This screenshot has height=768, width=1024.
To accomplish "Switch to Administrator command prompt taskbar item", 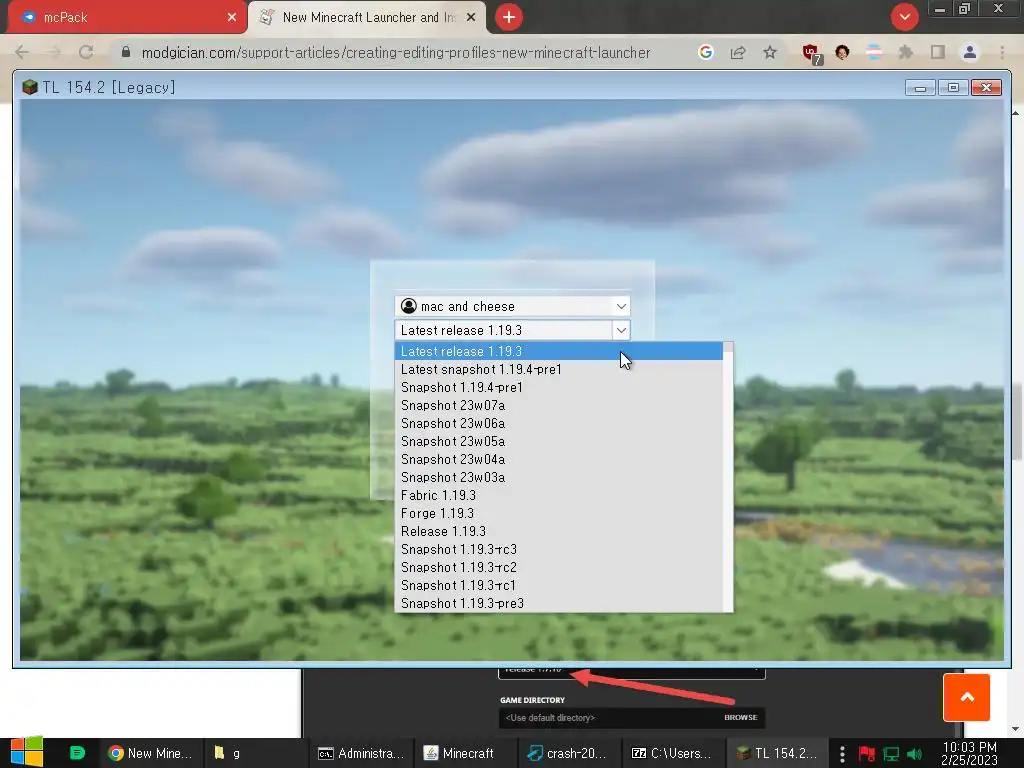I will tap(361, 753).
